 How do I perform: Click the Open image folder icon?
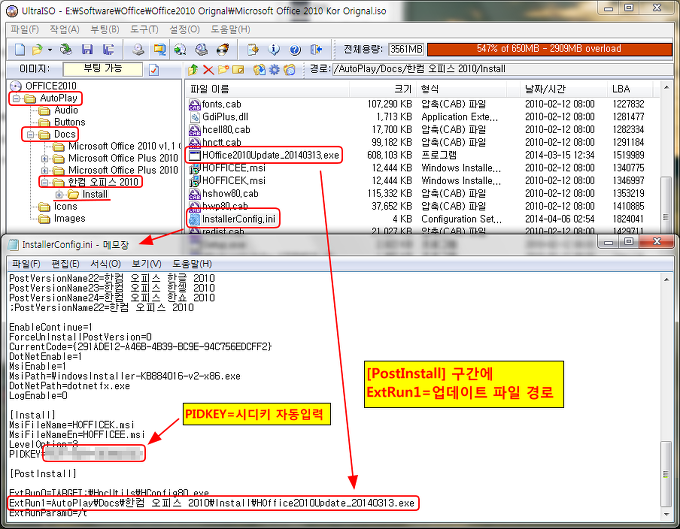pyautogui.click(x=38, y=49)
